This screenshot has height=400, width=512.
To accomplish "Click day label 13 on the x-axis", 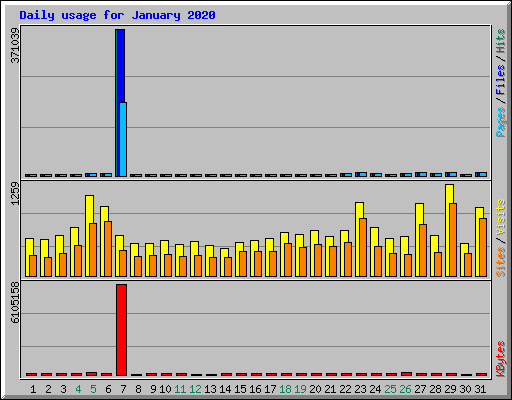I will point(210,389).
